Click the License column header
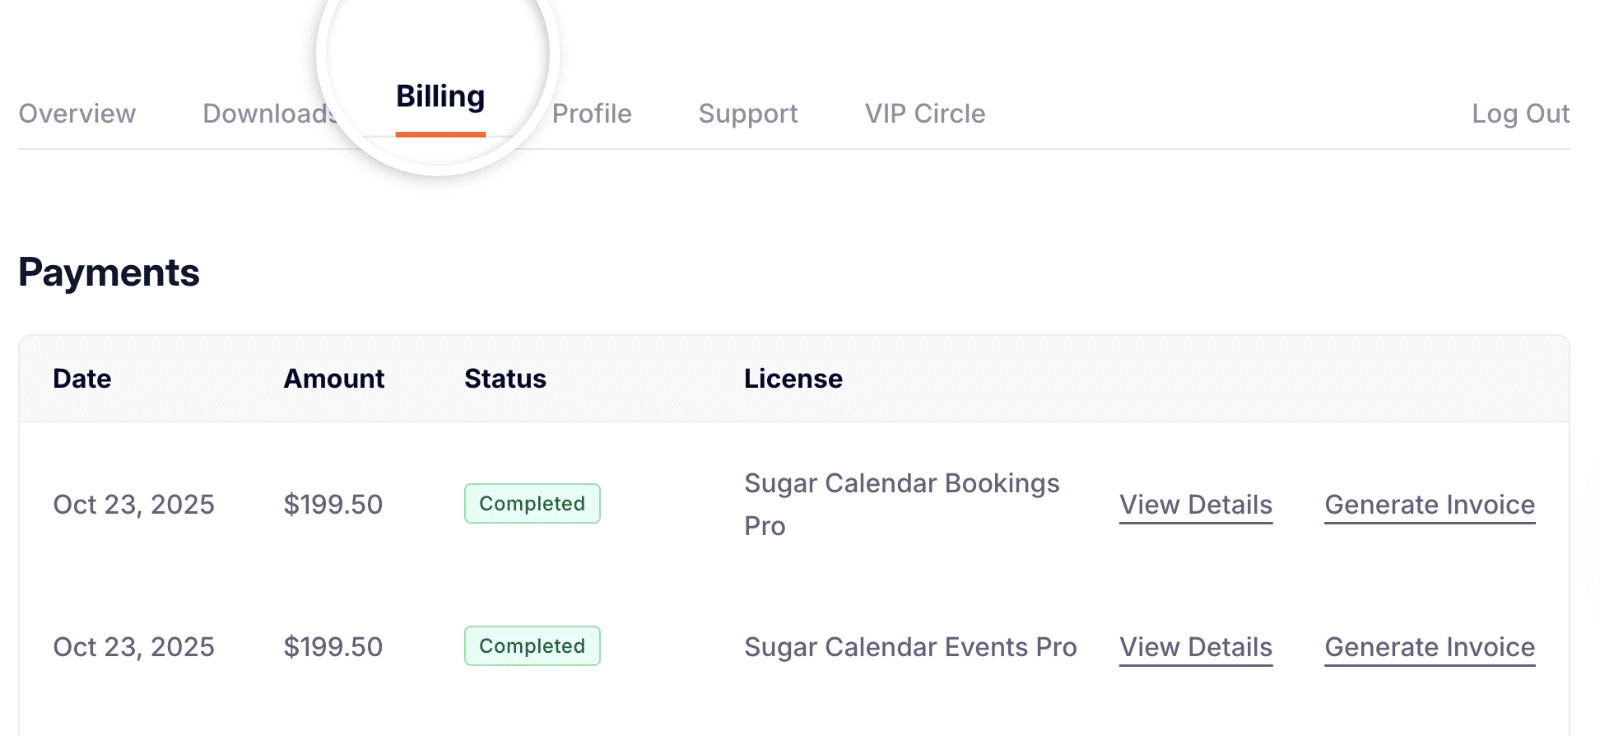Image resolution: width=1600 pixels, height=736 pixels. (793, 378)
